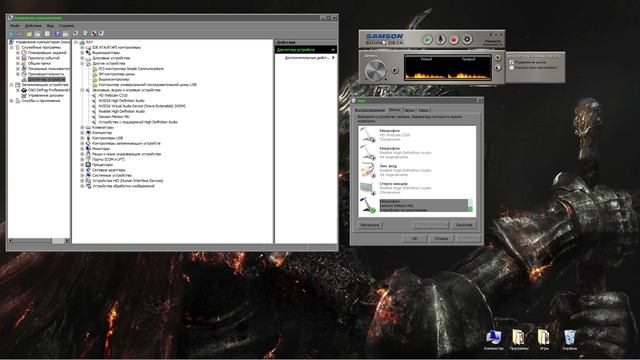Click the Свойства button in Sound dialog
Image resolution: width=640 pixels, height=360 pixels.
[464, 225]
